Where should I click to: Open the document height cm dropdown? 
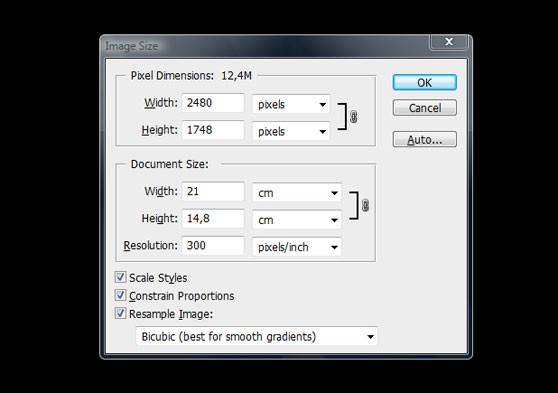297,220
